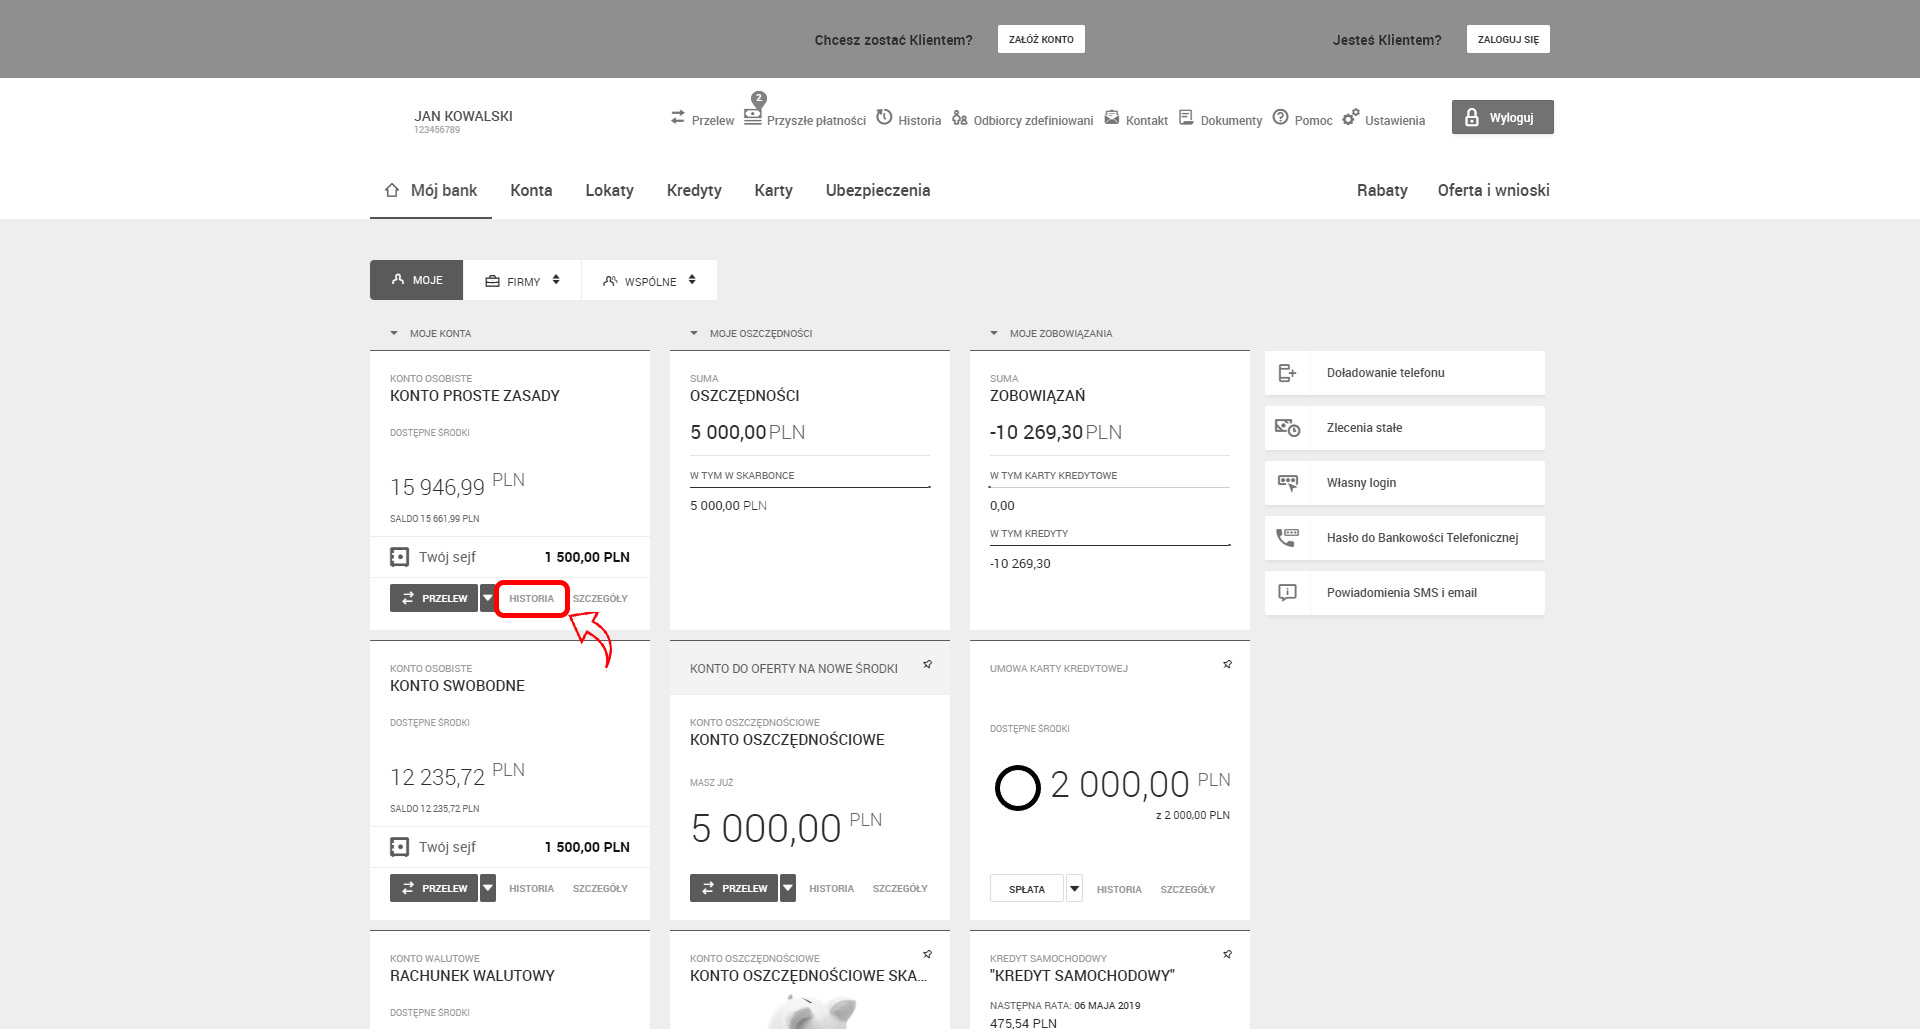Click the Doładowanie telefonu phone icon
The width and height of the screenshot is (1920, 1029).
pyautogui.click(x=1287, y=373)
